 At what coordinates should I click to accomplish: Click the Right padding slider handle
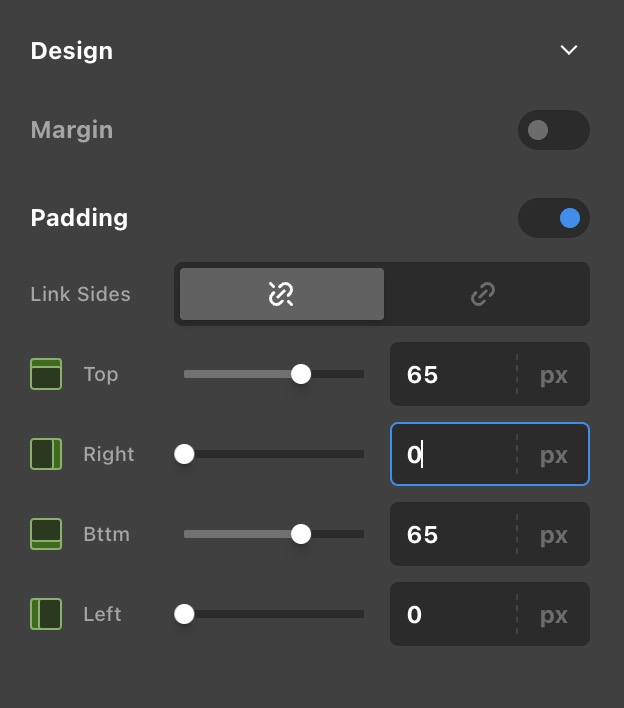(x=184, y=454)
